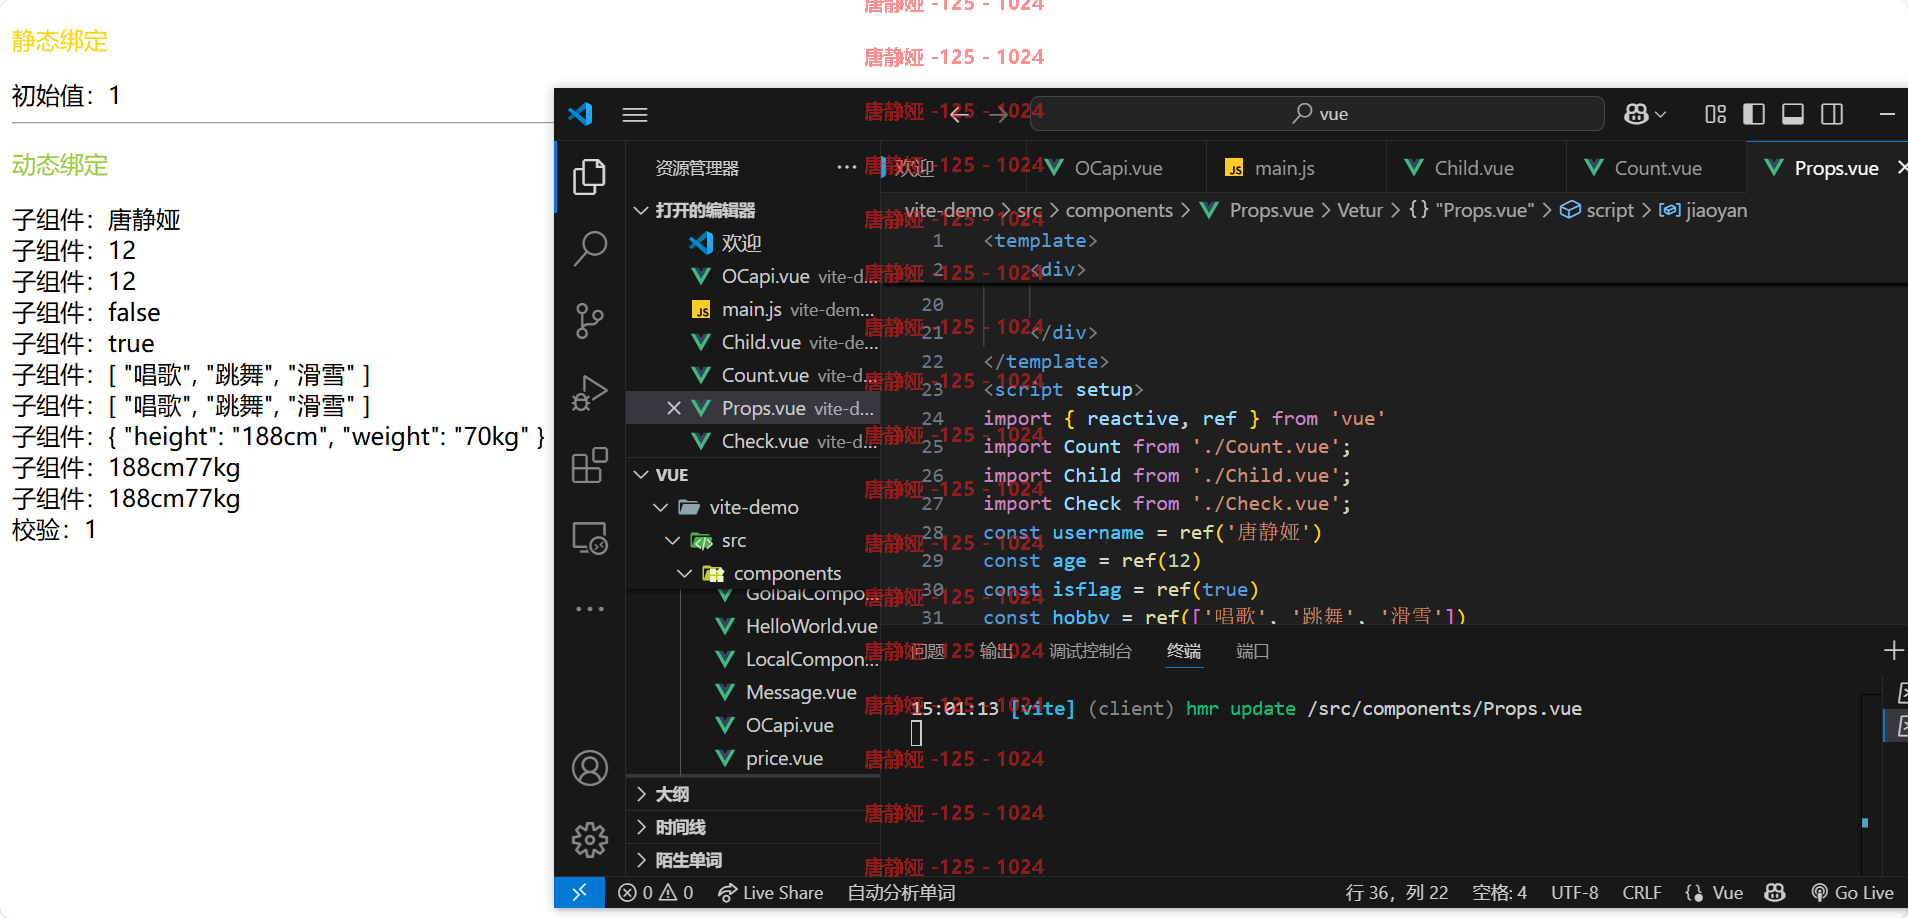The height and width of the screenshot is (918, 1908).
Task: Open Remote Explorer view
Action: coord(589,538)
